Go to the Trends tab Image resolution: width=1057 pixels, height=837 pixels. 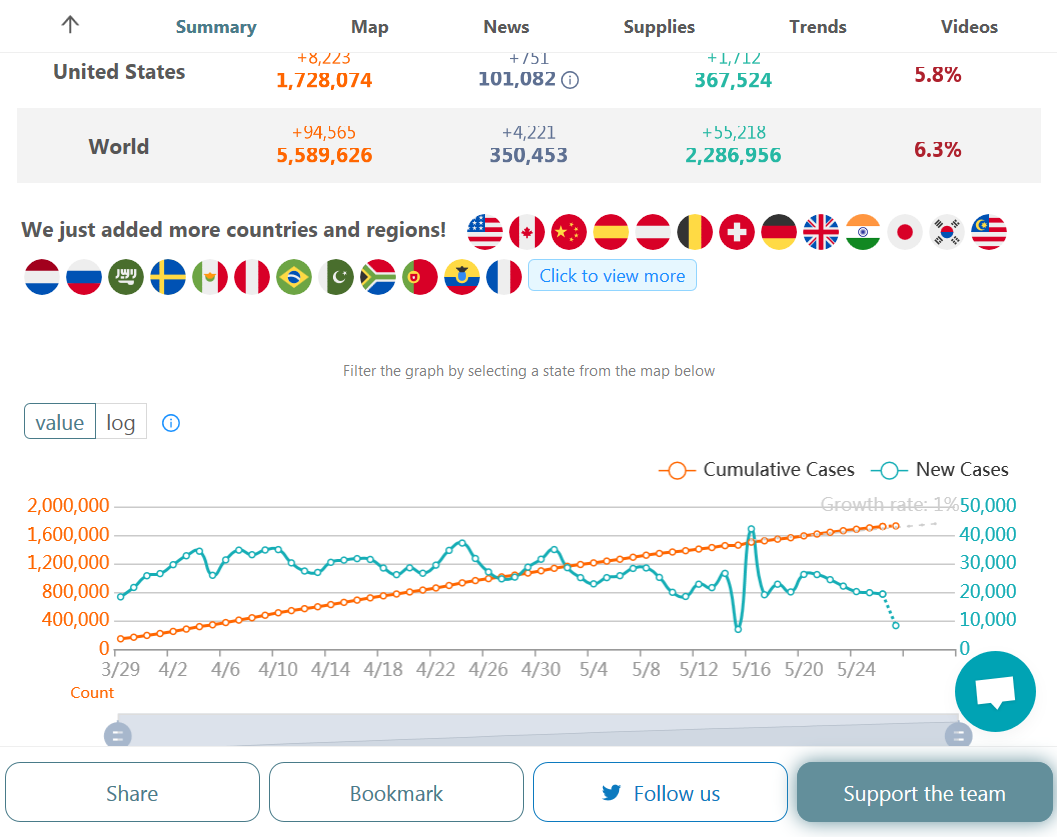[x=817, y=27]
